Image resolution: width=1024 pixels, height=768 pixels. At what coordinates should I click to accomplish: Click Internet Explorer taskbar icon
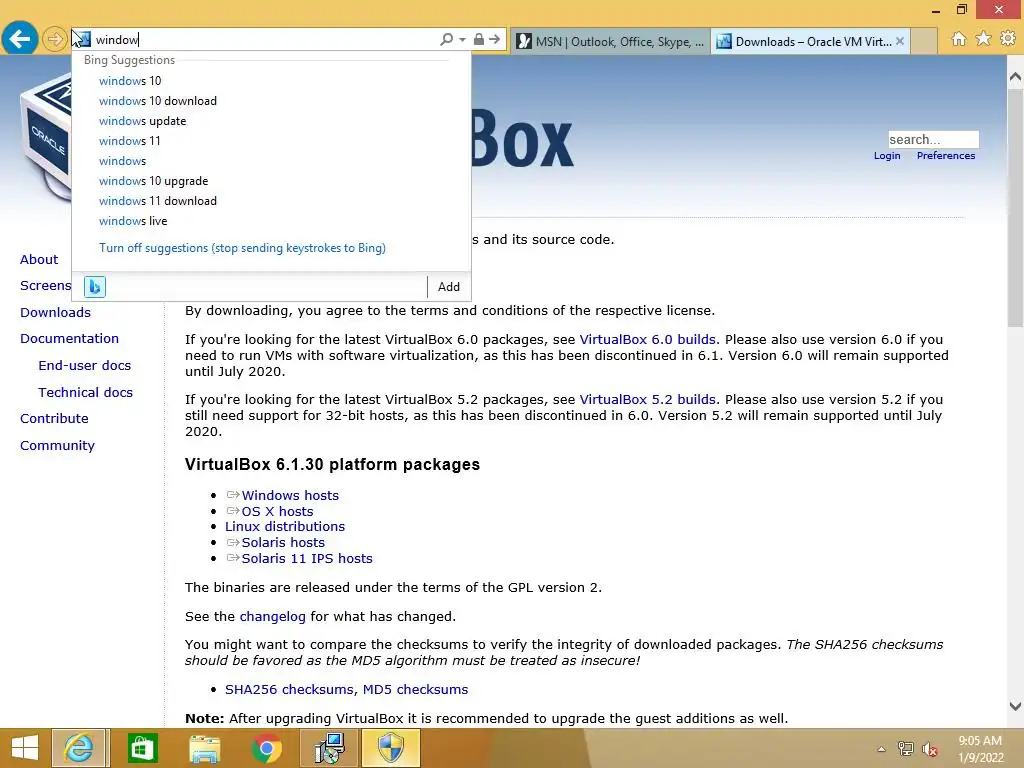[78, 748]
